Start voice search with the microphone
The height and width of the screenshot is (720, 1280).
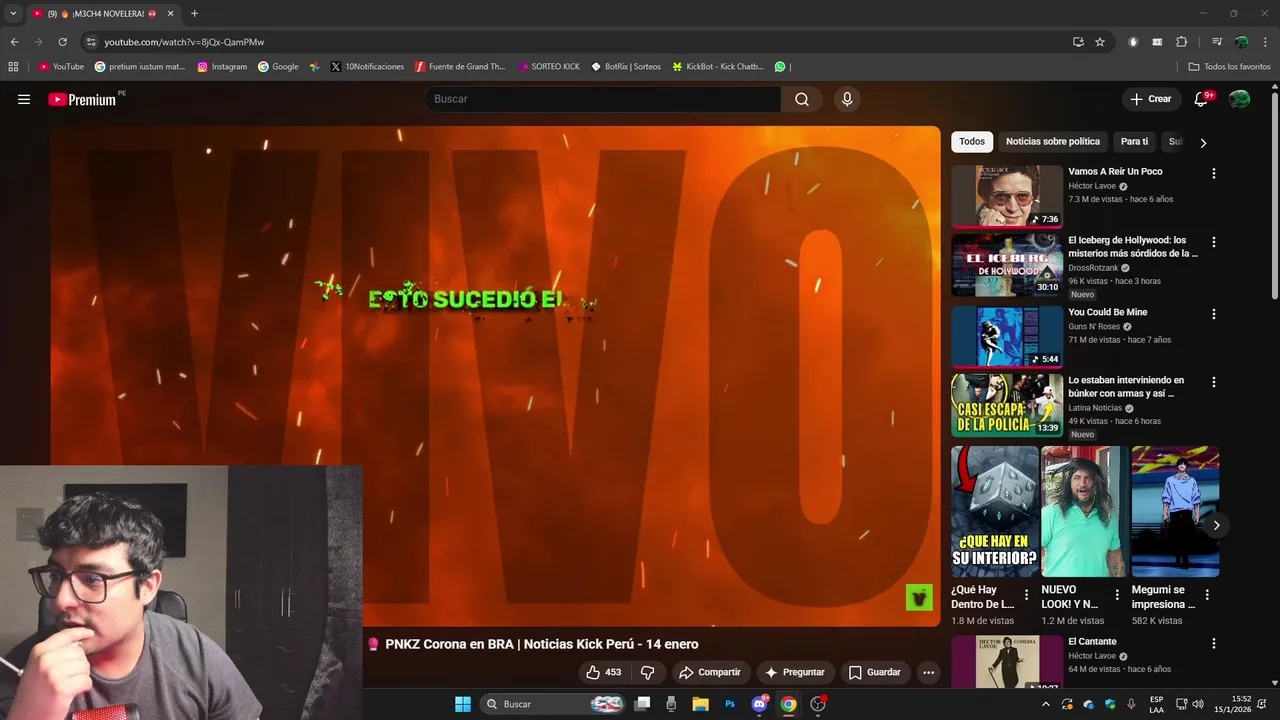pos(847,99)
